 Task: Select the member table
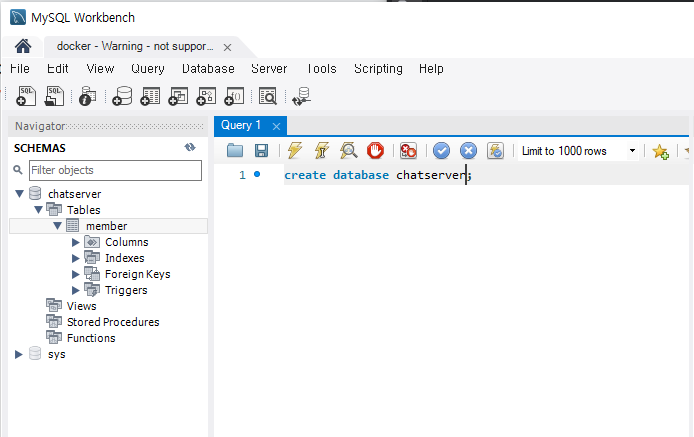pyautogui.click(x=106, y=226)
